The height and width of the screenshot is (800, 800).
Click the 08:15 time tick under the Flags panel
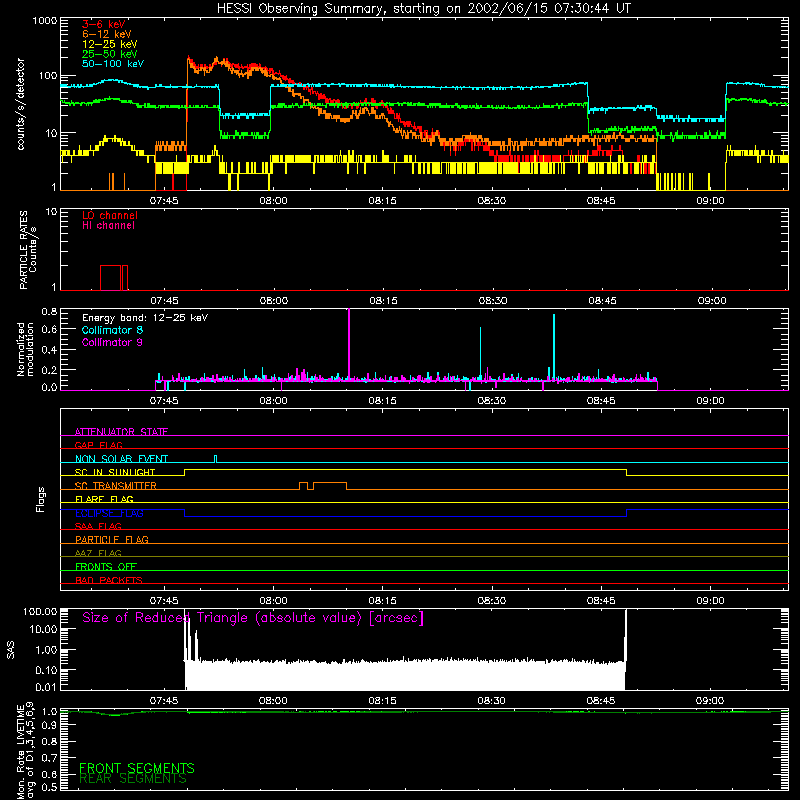point(382,601)
